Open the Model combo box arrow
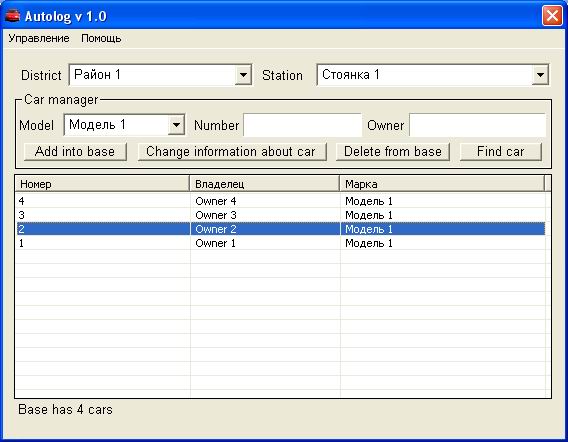568x442 pixels. (x=176, y=125)
